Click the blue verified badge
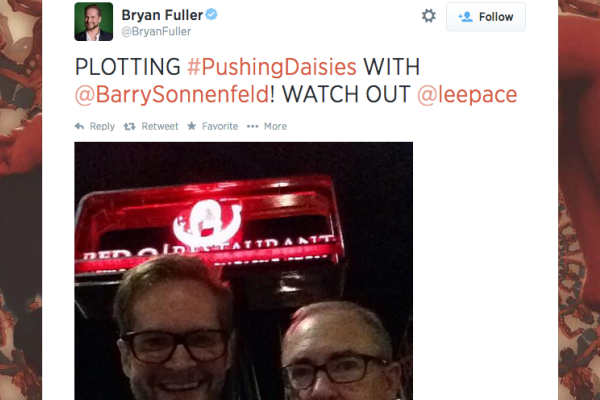Viewport: 600px width, 400px height. [212, 15]
